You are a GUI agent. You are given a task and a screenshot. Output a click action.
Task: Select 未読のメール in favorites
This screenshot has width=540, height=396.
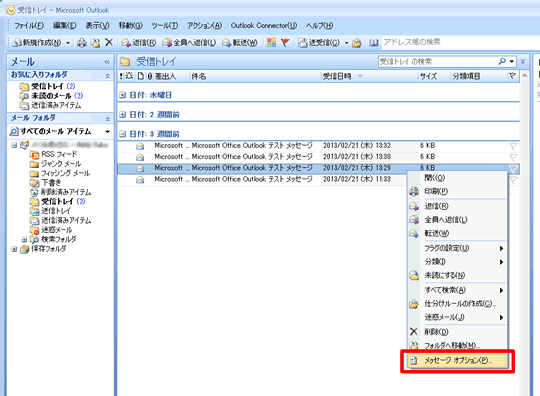point(51,96)
